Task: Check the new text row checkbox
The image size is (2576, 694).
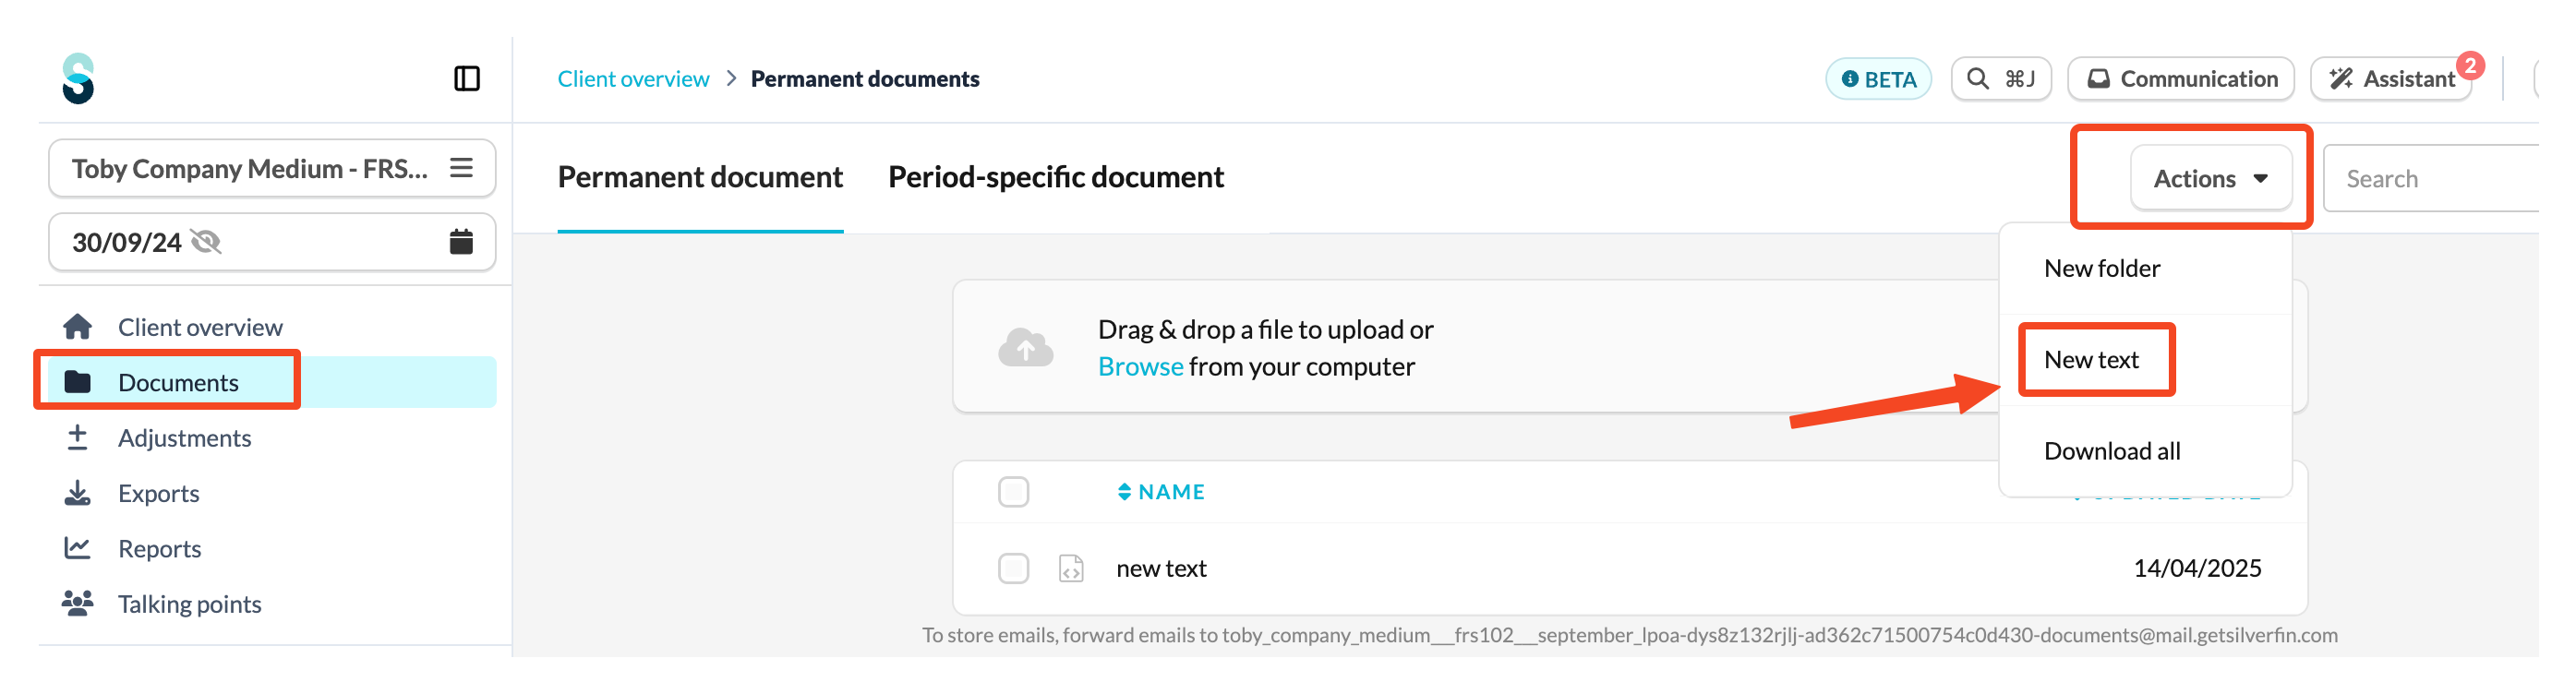Action: [x=1013, y=568]
